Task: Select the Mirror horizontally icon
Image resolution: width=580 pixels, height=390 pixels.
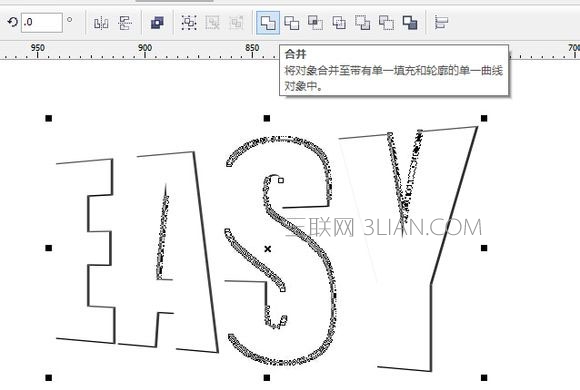Action: coord(101,23)
